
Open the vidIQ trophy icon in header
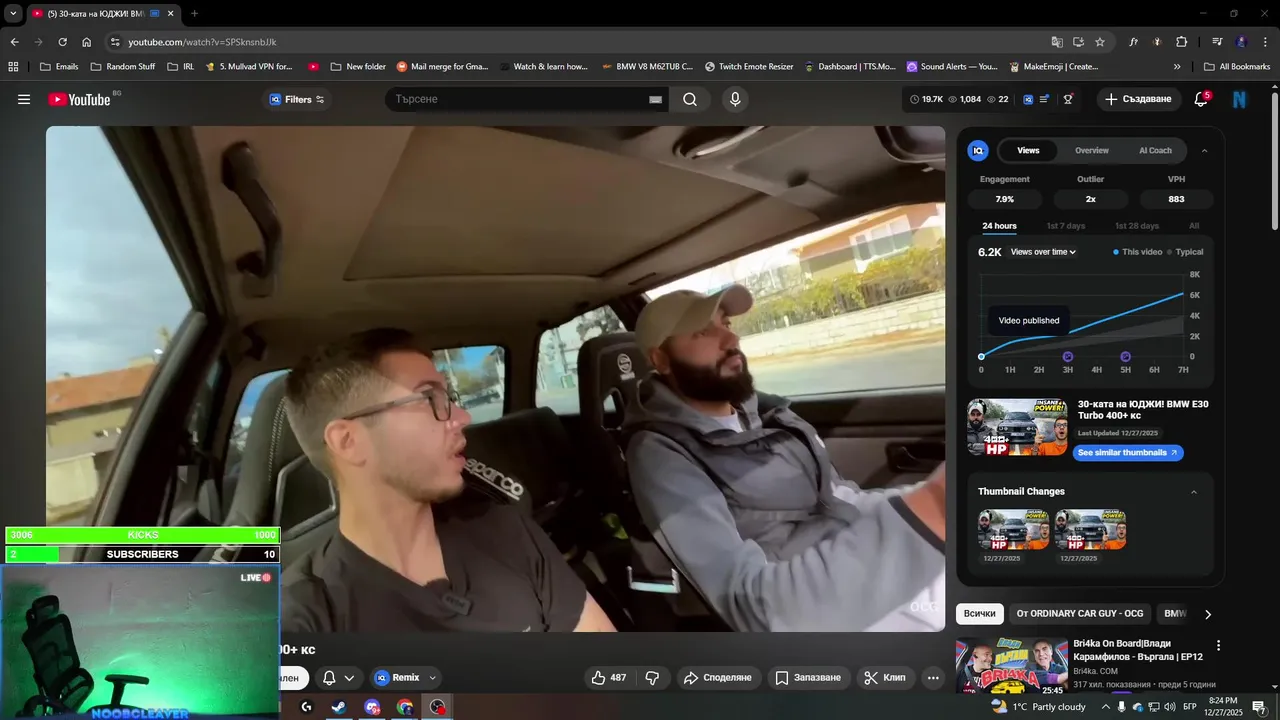point(1068,99)
